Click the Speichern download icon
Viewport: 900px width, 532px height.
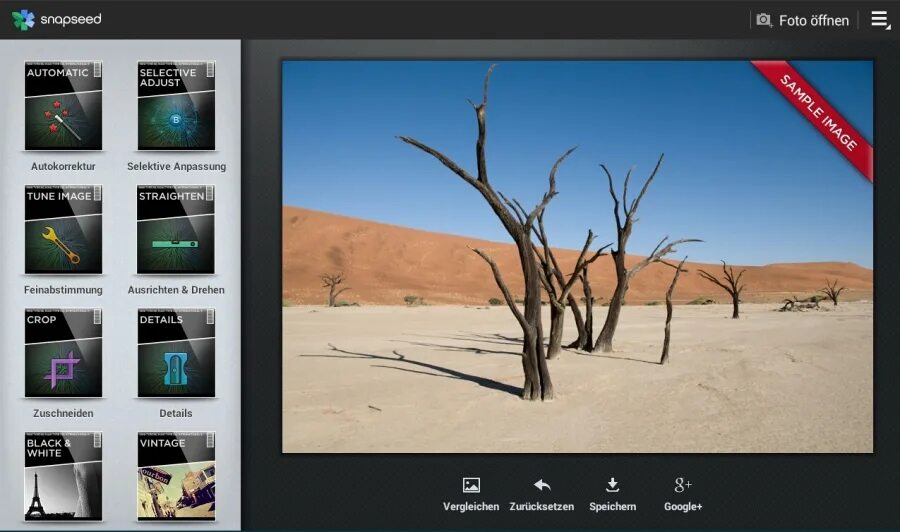click(x=612, y=485)
